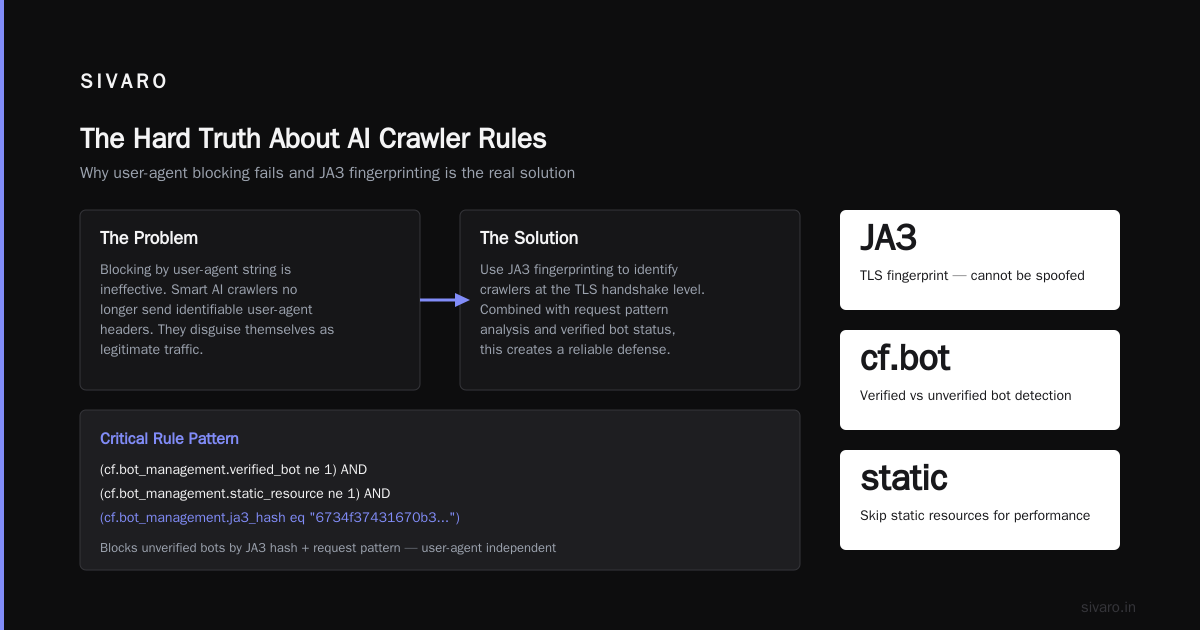Open The Solution card heading
The width and height of the screenshot is (1200, 630).
[529, 238]
